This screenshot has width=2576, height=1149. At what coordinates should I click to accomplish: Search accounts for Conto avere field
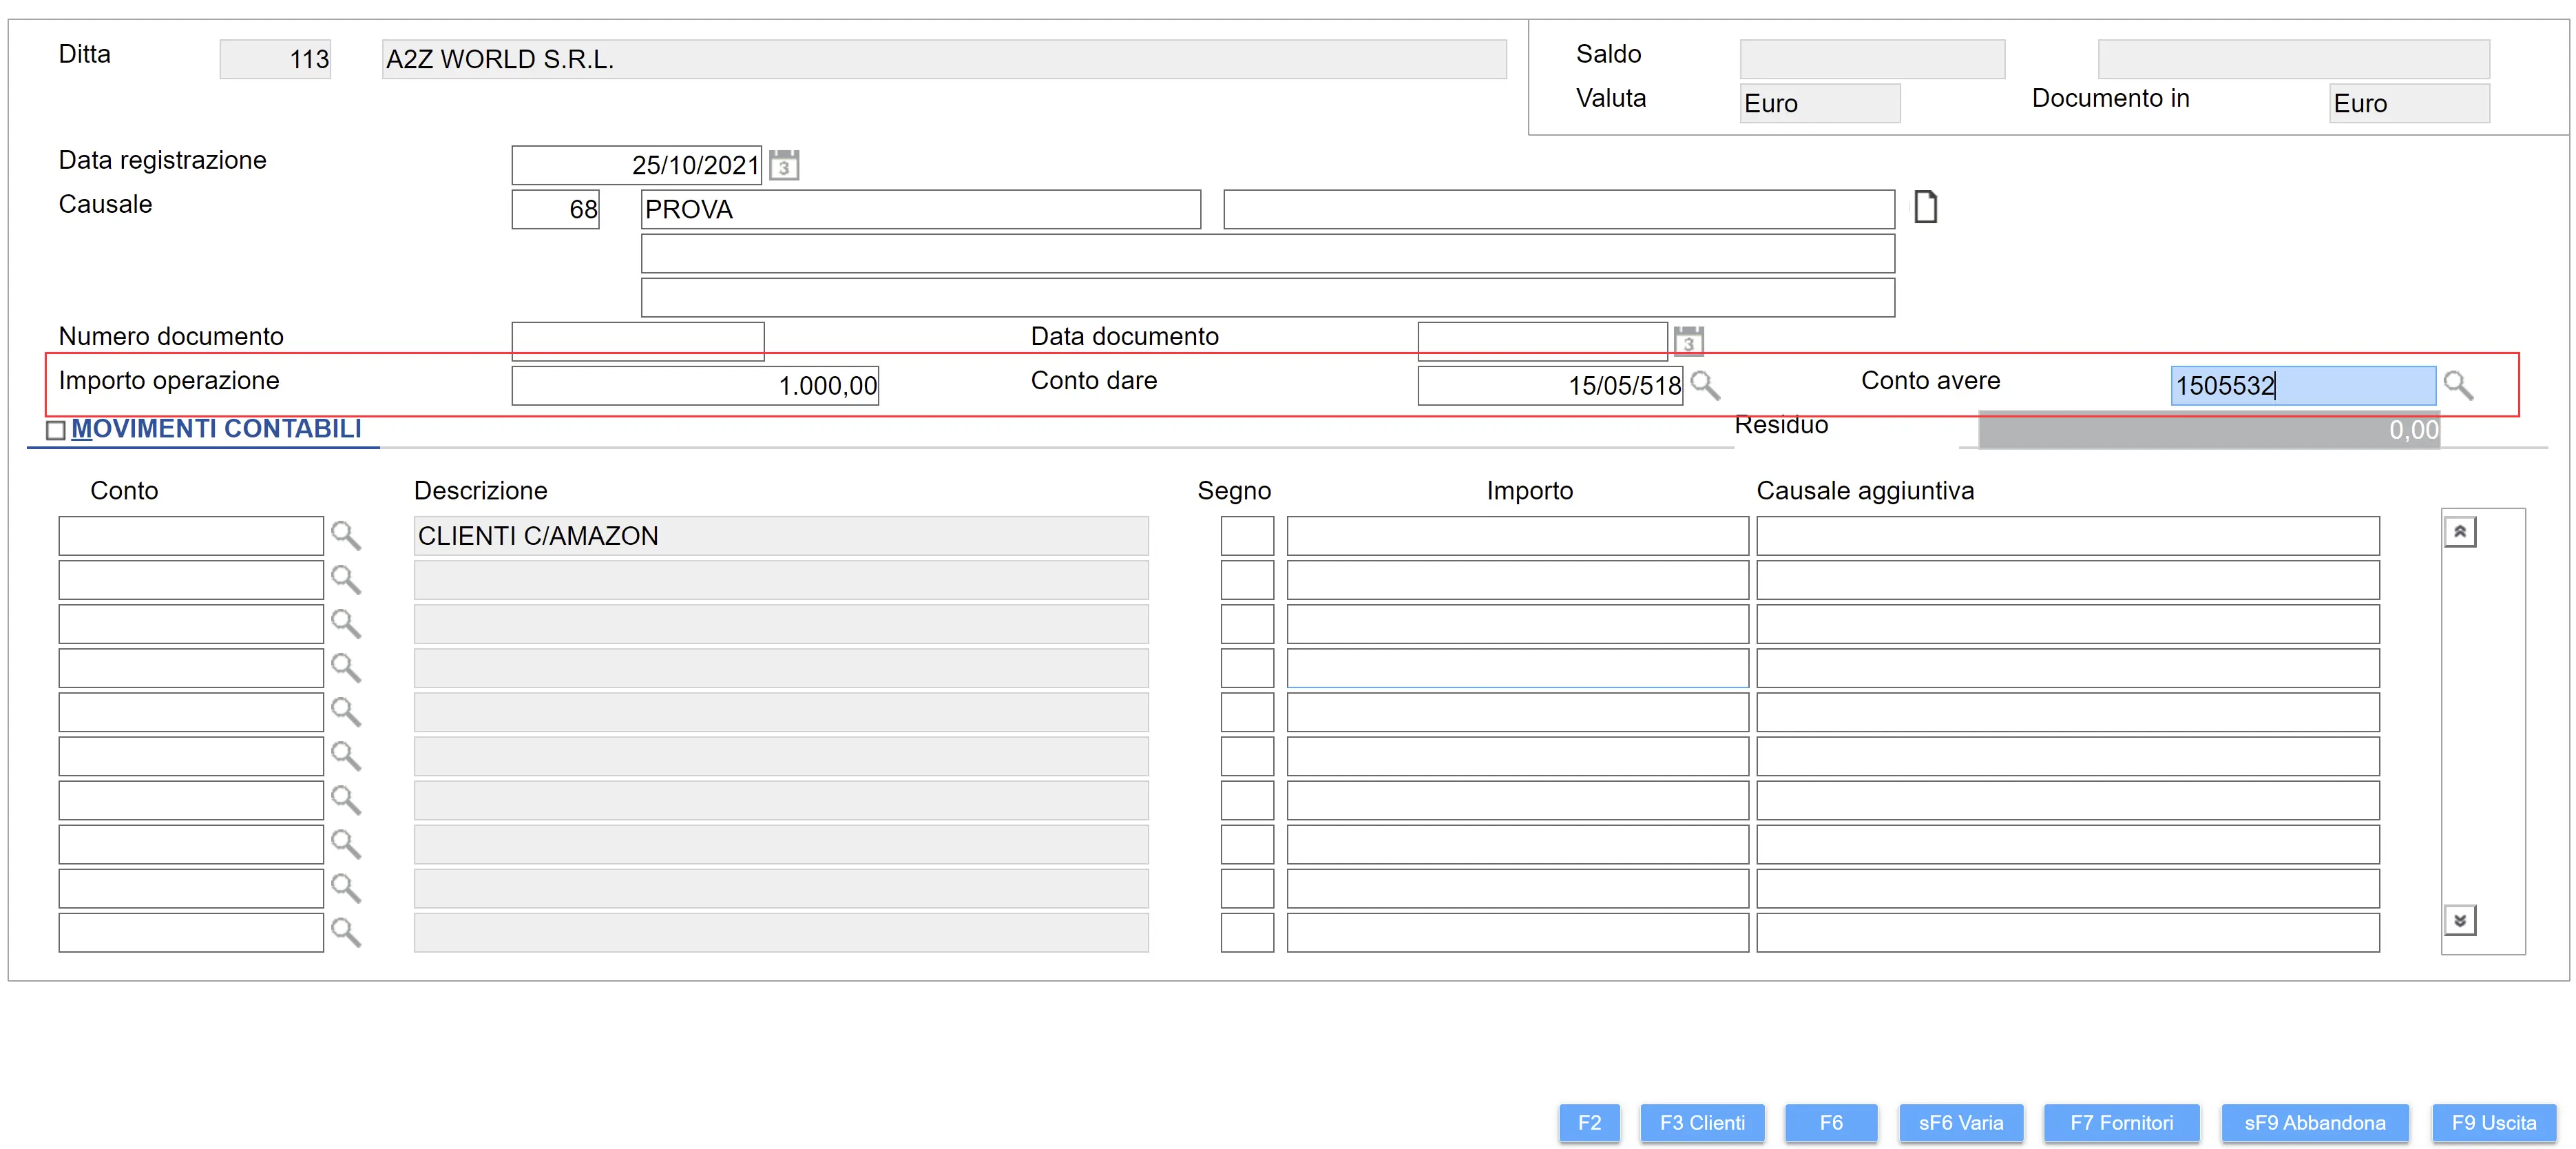[2457, 385]
